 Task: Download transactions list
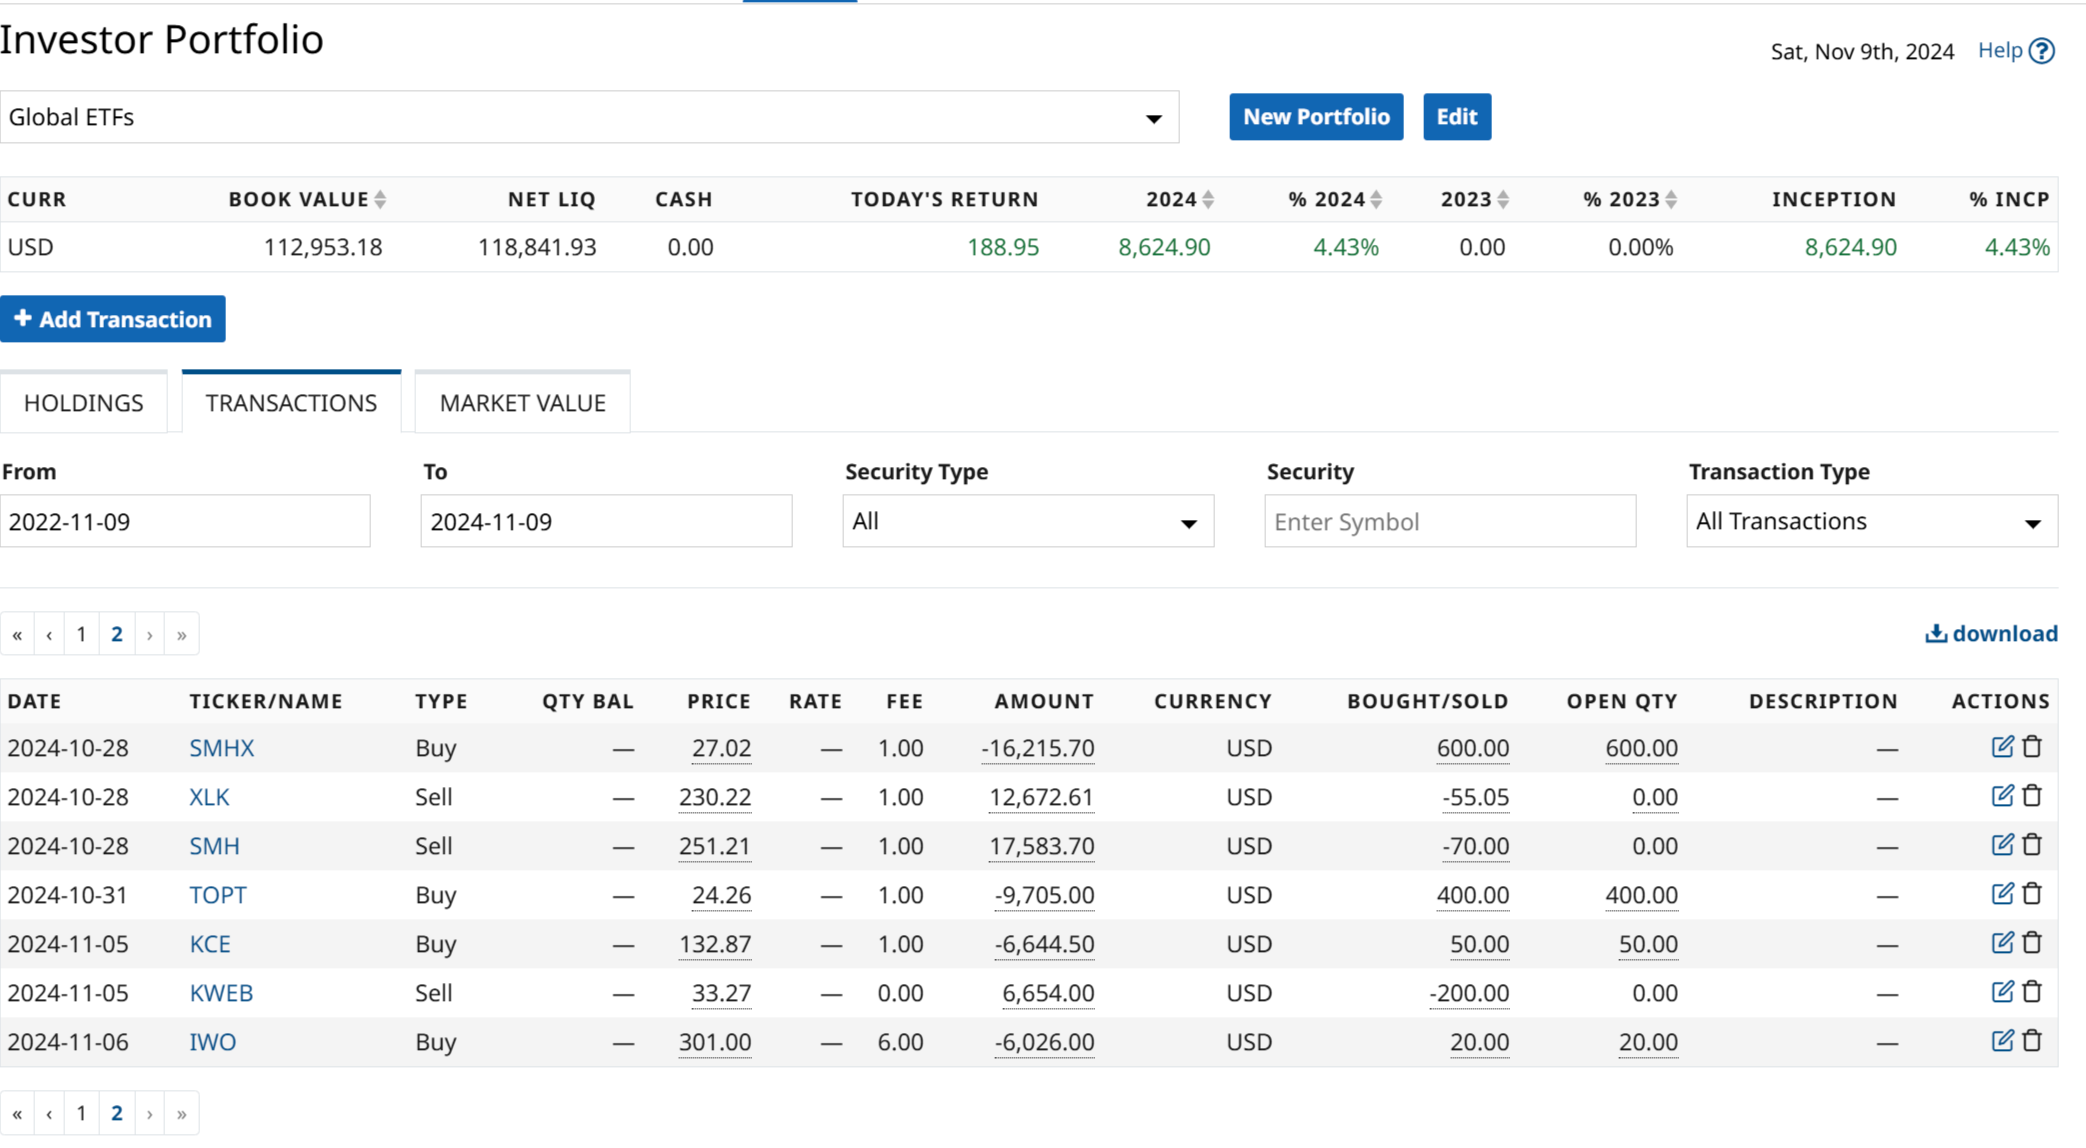click(1991, 634)
